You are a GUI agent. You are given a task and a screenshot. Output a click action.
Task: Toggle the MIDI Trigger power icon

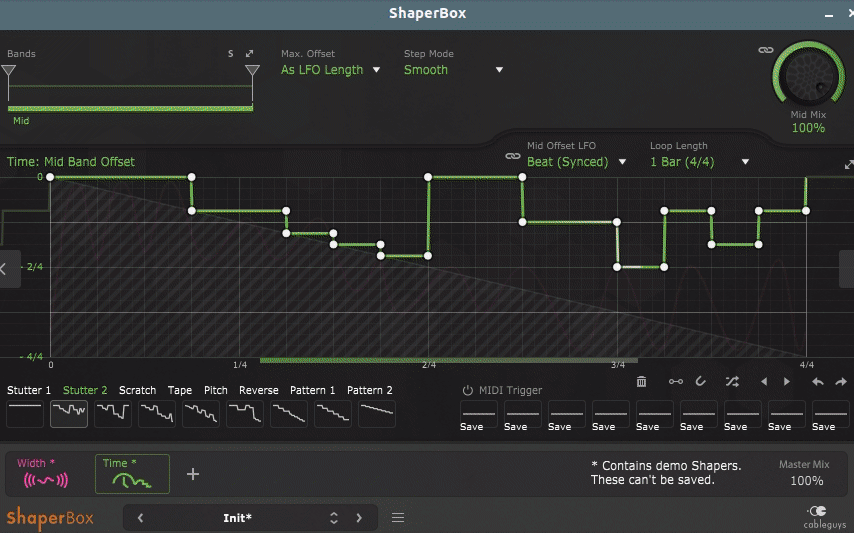pyautogui.click(x=467, y=390)
